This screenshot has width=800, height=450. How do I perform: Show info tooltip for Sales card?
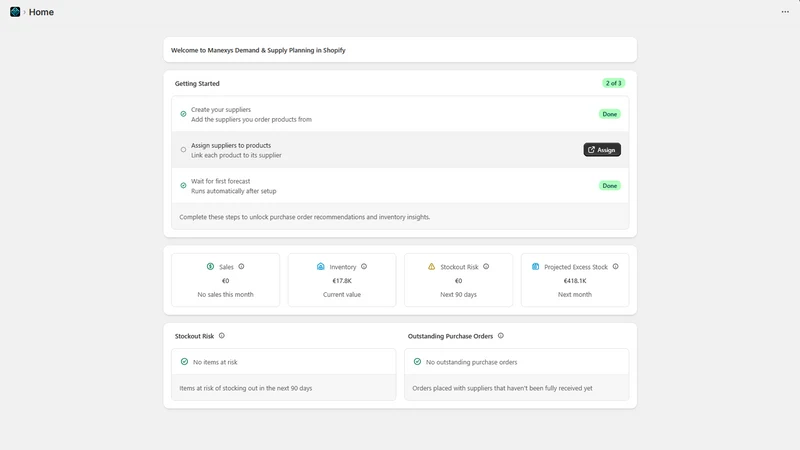tap(241, 266)
